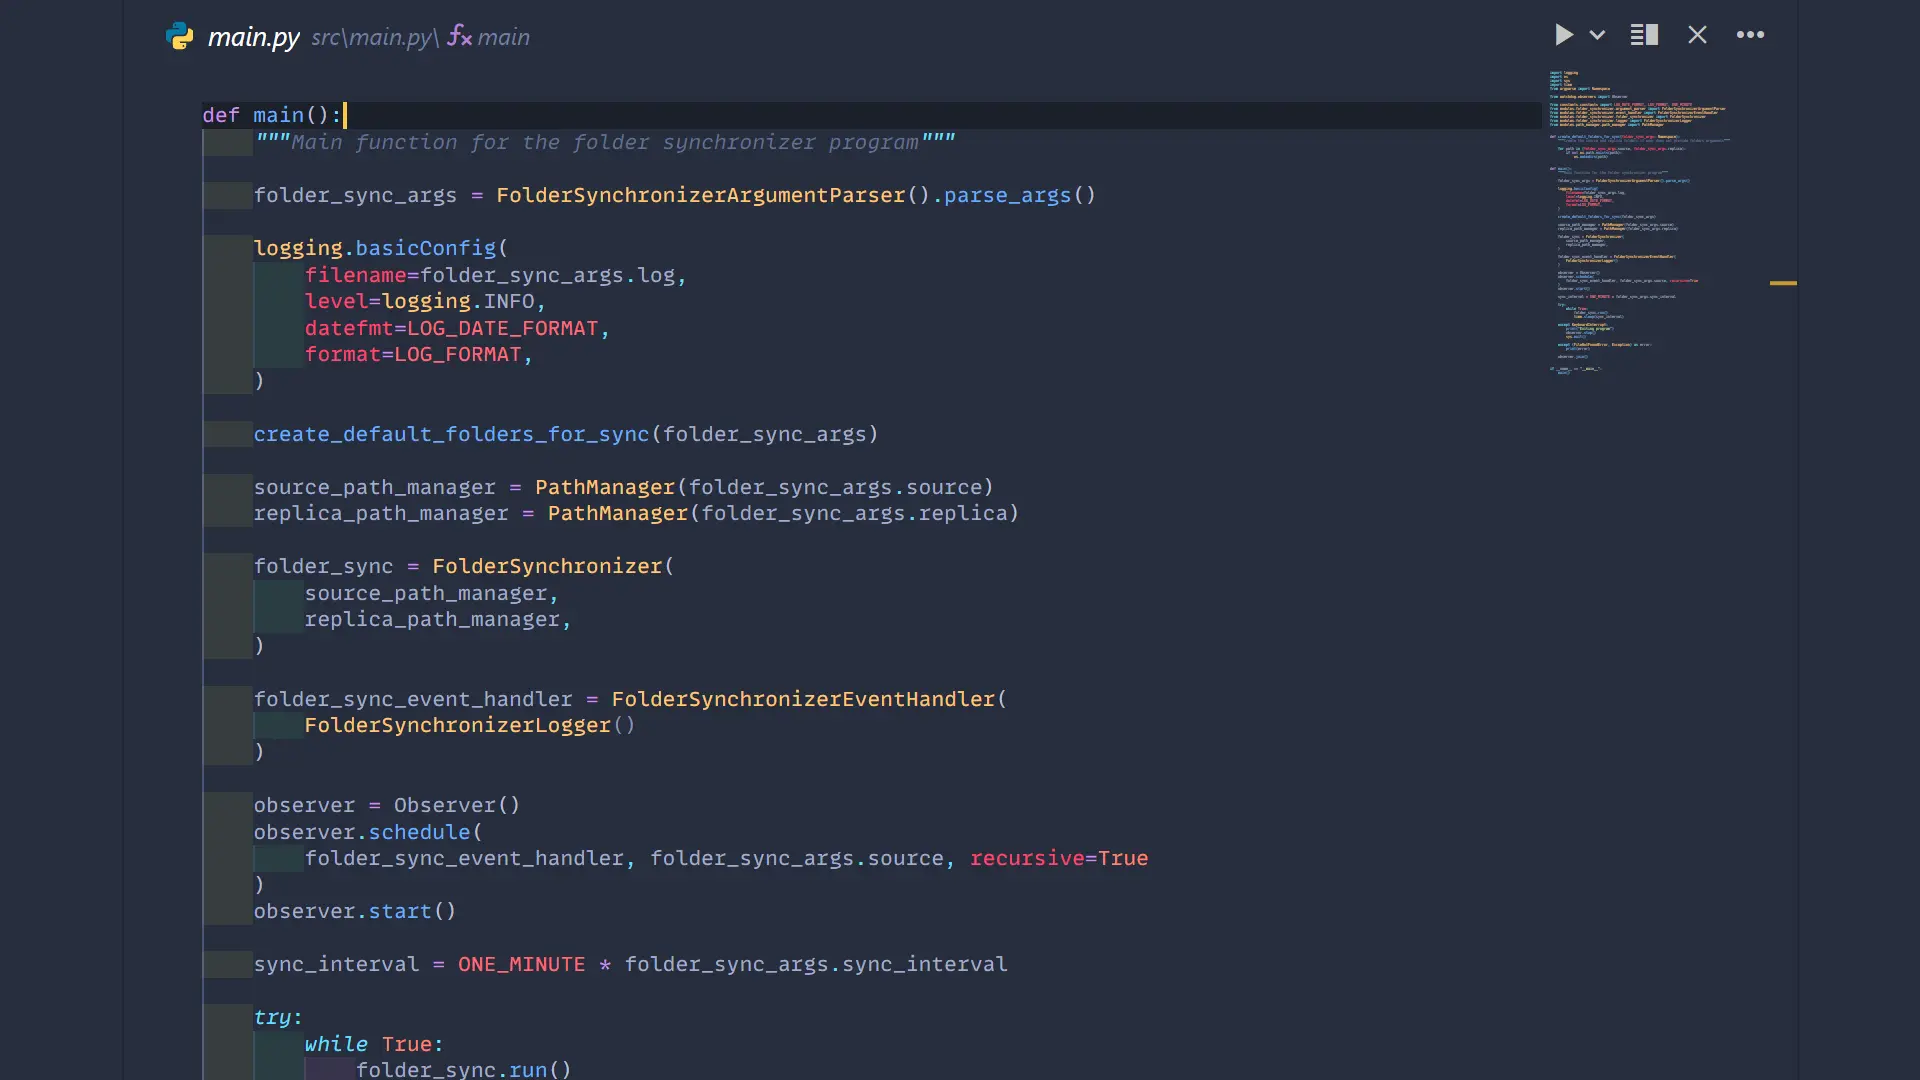Click the function symbol icon in breadcrumb

click(459, 36)
